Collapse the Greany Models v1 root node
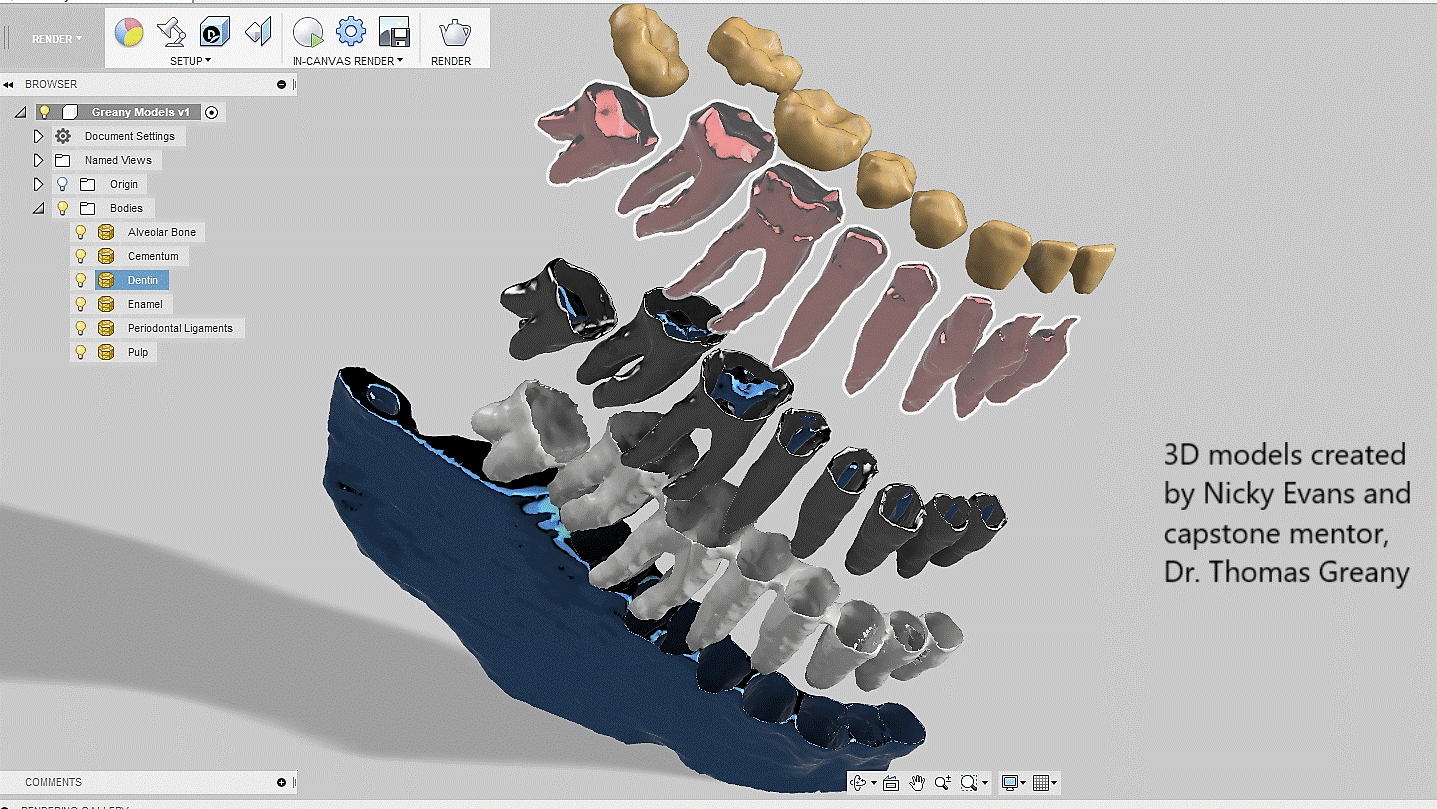 click(21, 112)
